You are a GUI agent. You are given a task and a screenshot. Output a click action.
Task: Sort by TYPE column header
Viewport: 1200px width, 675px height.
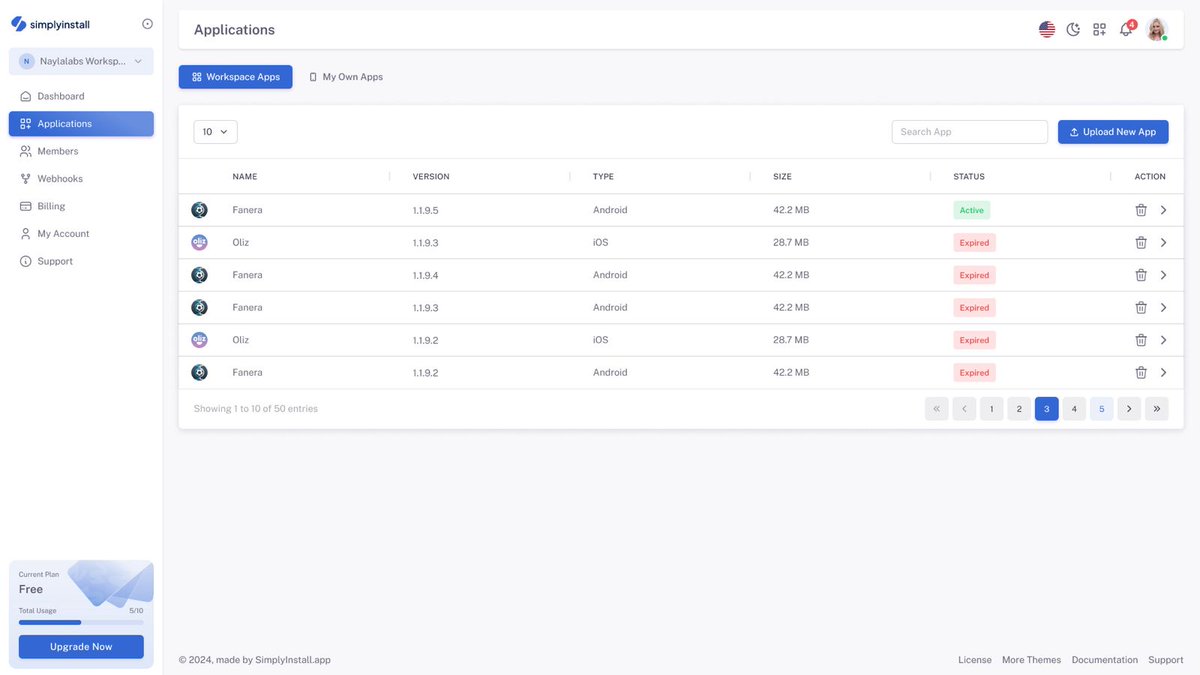point(603,177)
